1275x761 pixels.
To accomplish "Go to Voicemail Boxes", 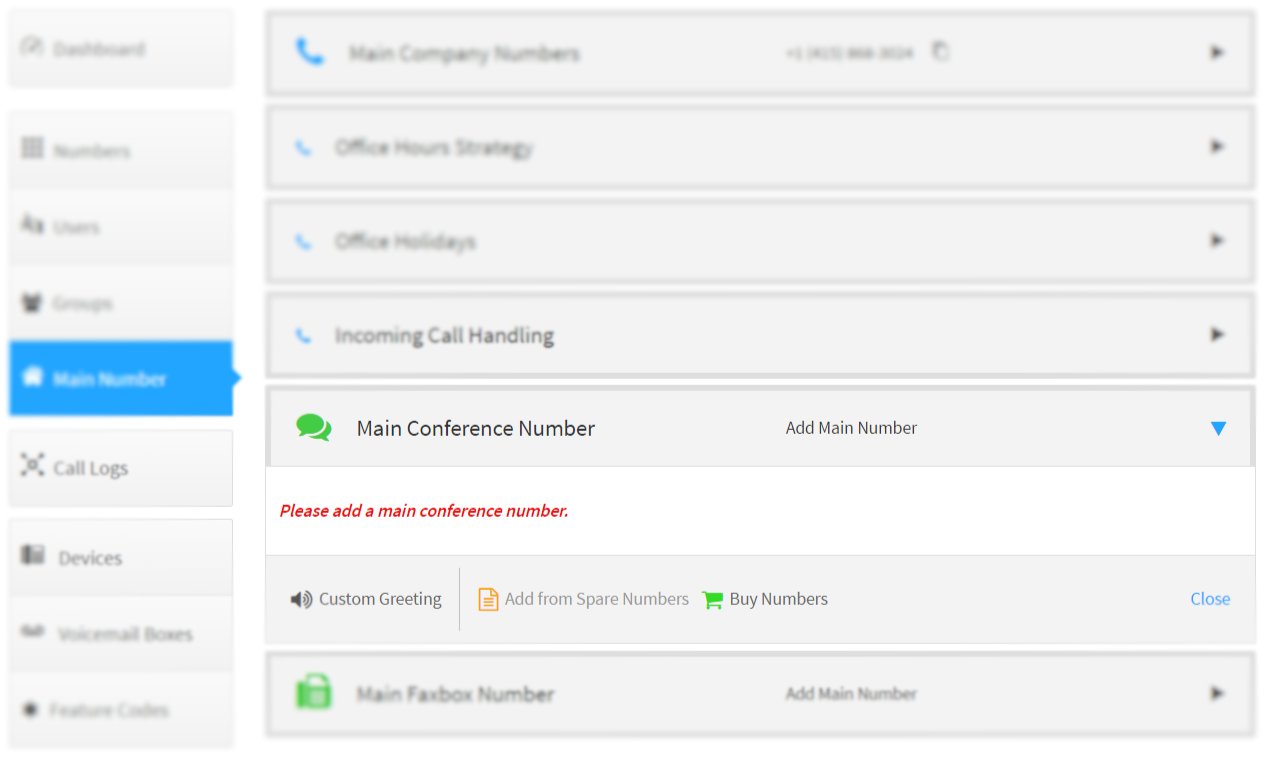I will 121,633.
